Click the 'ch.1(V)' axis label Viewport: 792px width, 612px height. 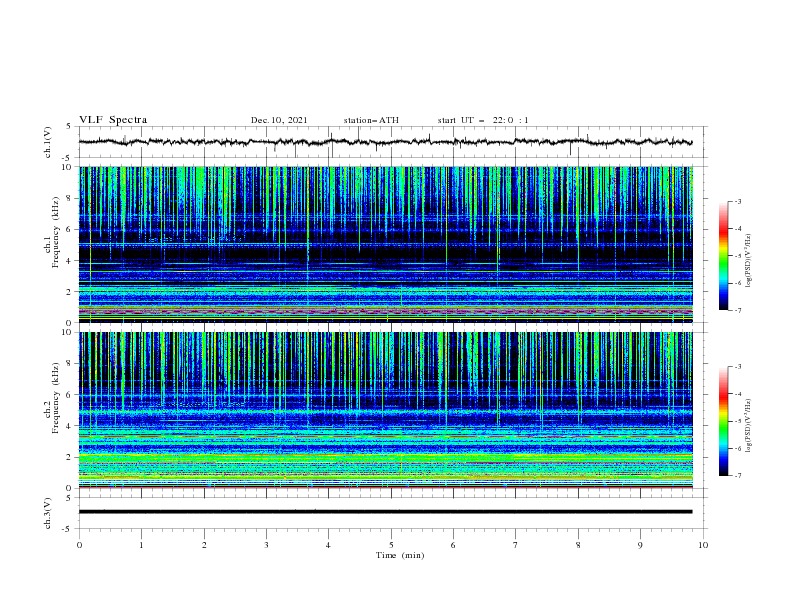48,142
